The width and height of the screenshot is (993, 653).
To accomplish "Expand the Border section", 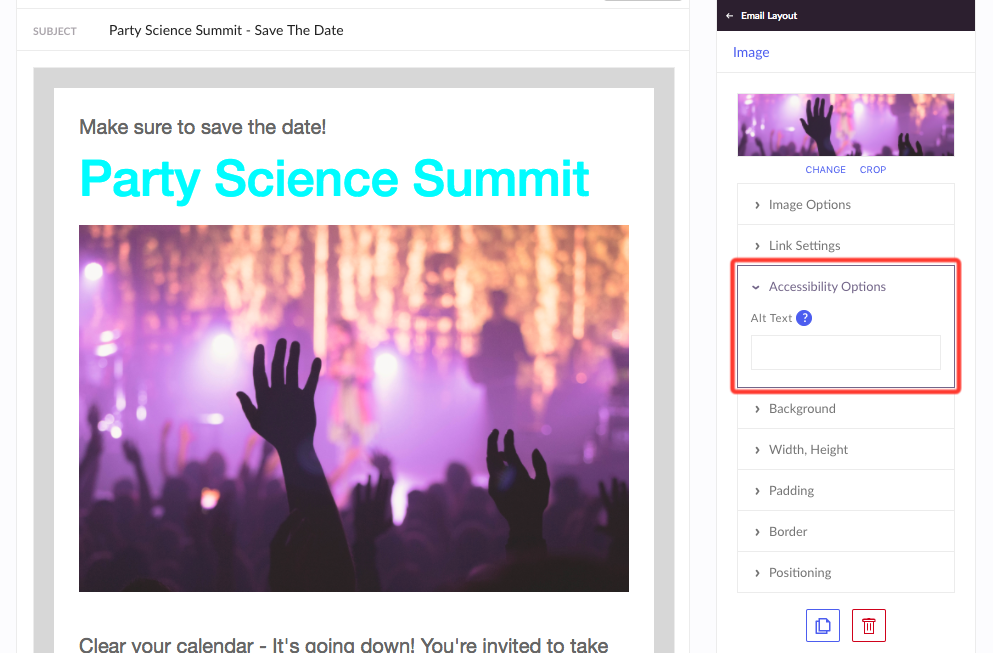I will pyautogui.click(x=845, y=531).
